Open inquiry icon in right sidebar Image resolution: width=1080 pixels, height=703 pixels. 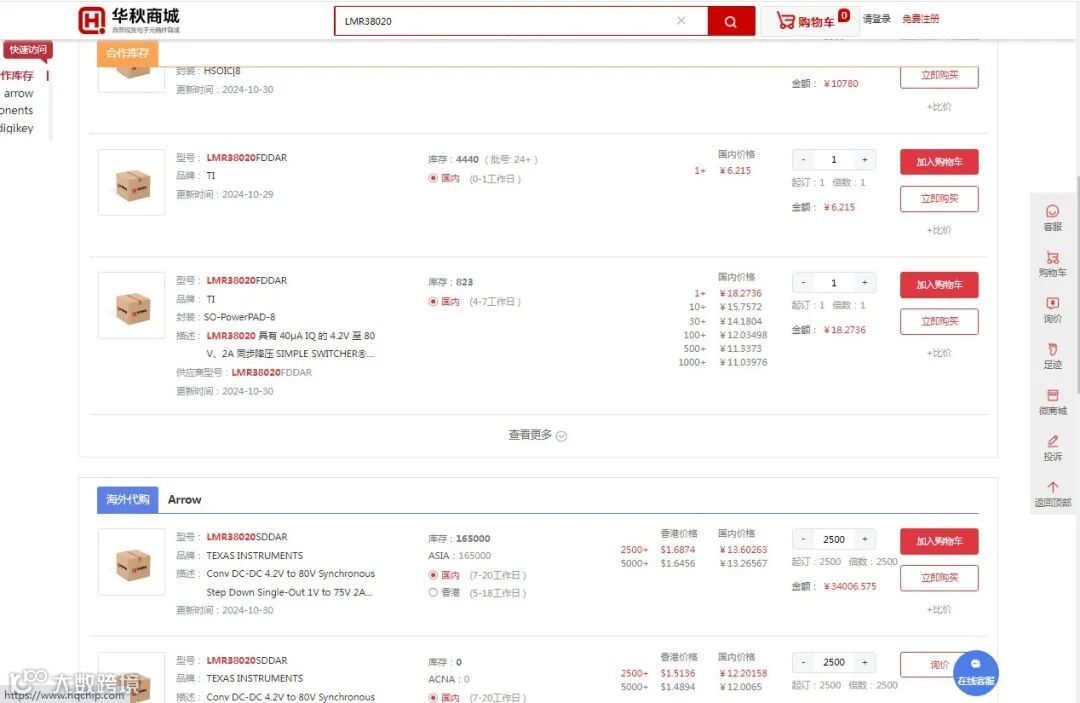pyautogui.click(x=1052, y=310)
